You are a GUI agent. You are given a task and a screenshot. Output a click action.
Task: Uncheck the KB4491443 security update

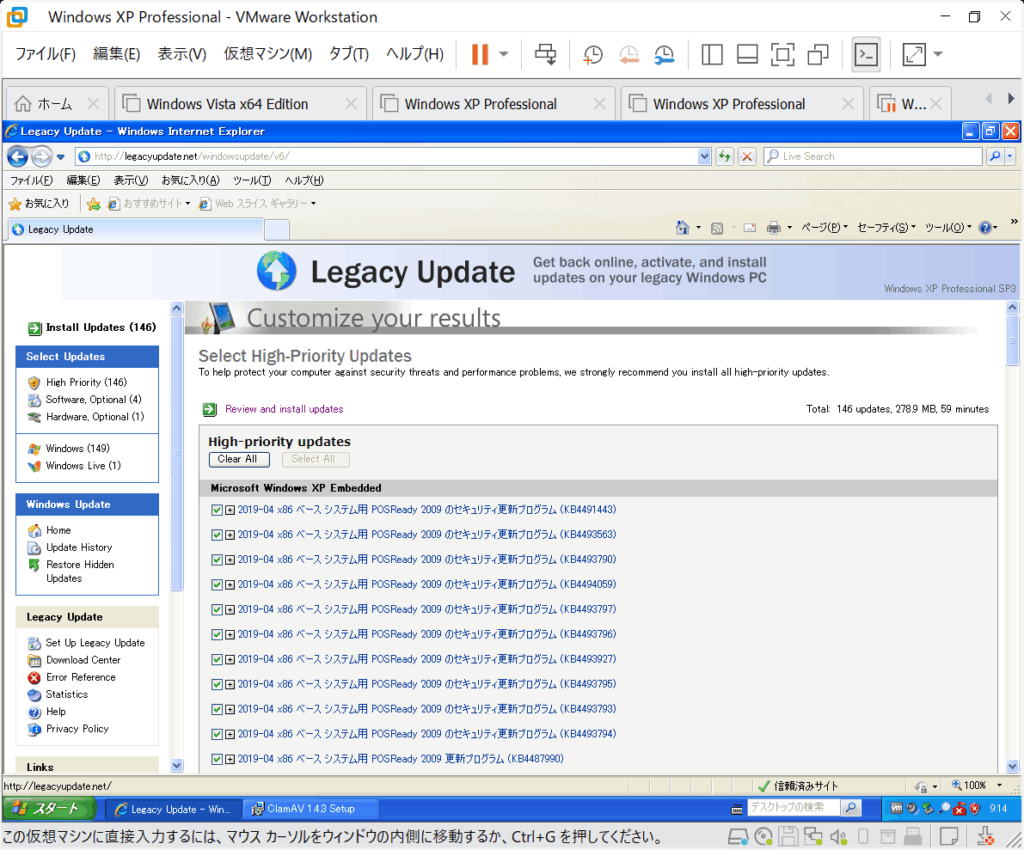click(x=215, y=509)
